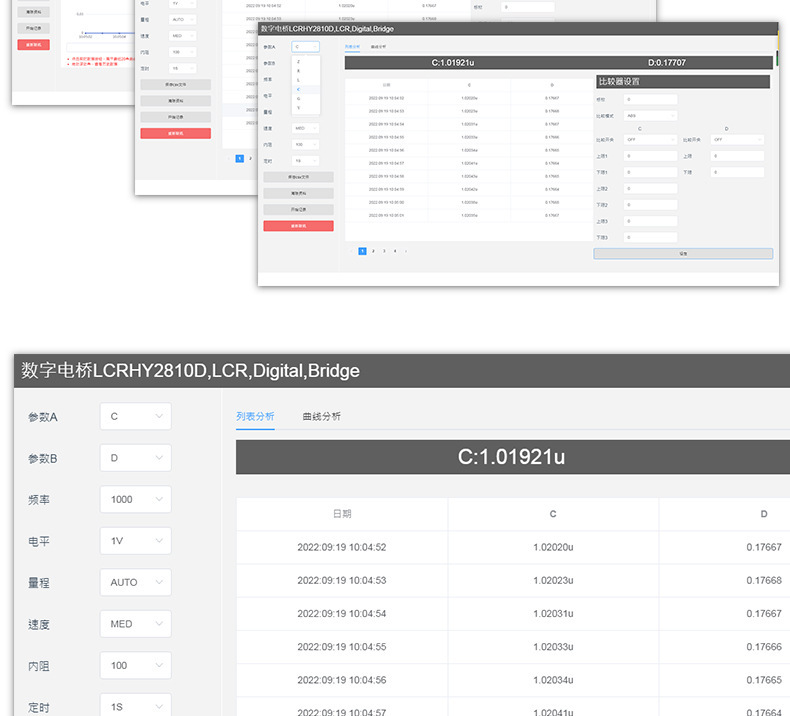Select row 2022:09:19 10:04:54 in bottom table
The image size is (790, 716).
(x=513, y=614)
